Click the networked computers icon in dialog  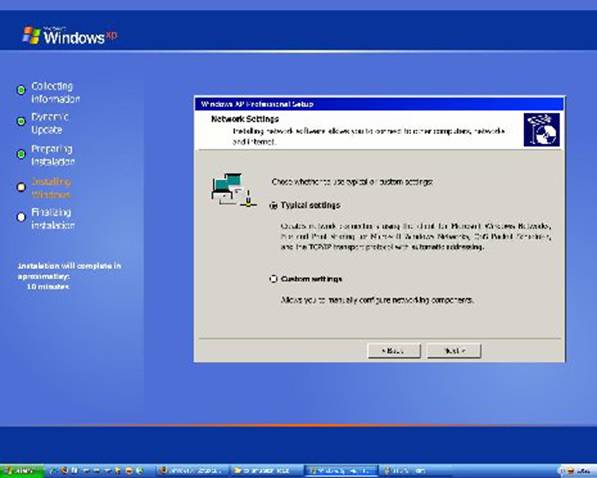coord(234,189)
